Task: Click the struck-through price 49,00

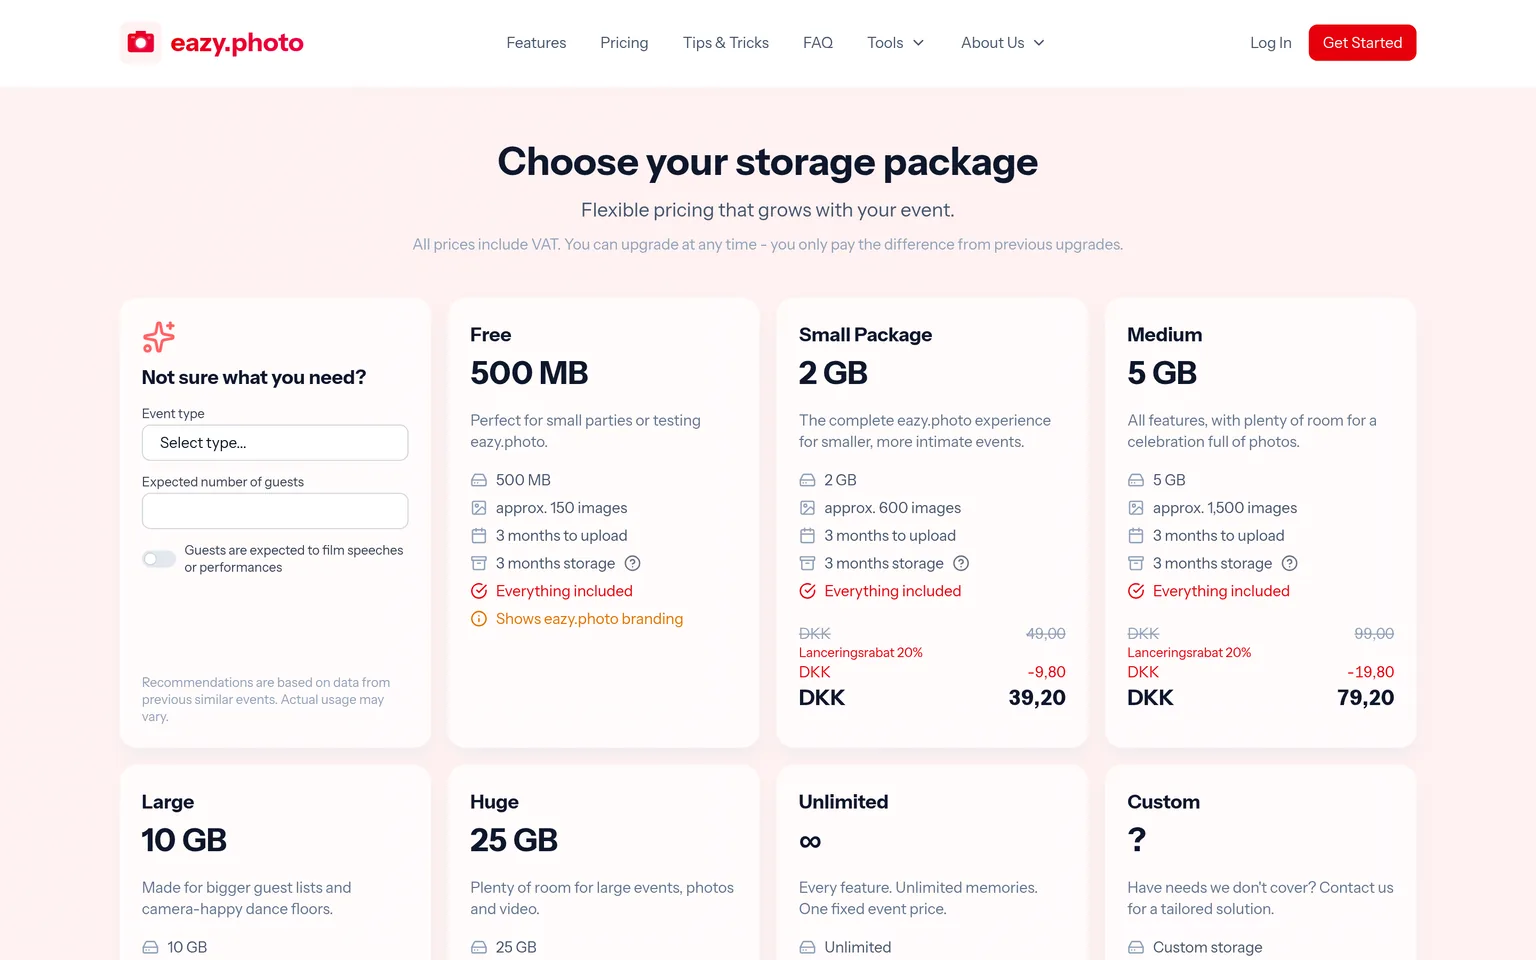Action: point(1046,634)
